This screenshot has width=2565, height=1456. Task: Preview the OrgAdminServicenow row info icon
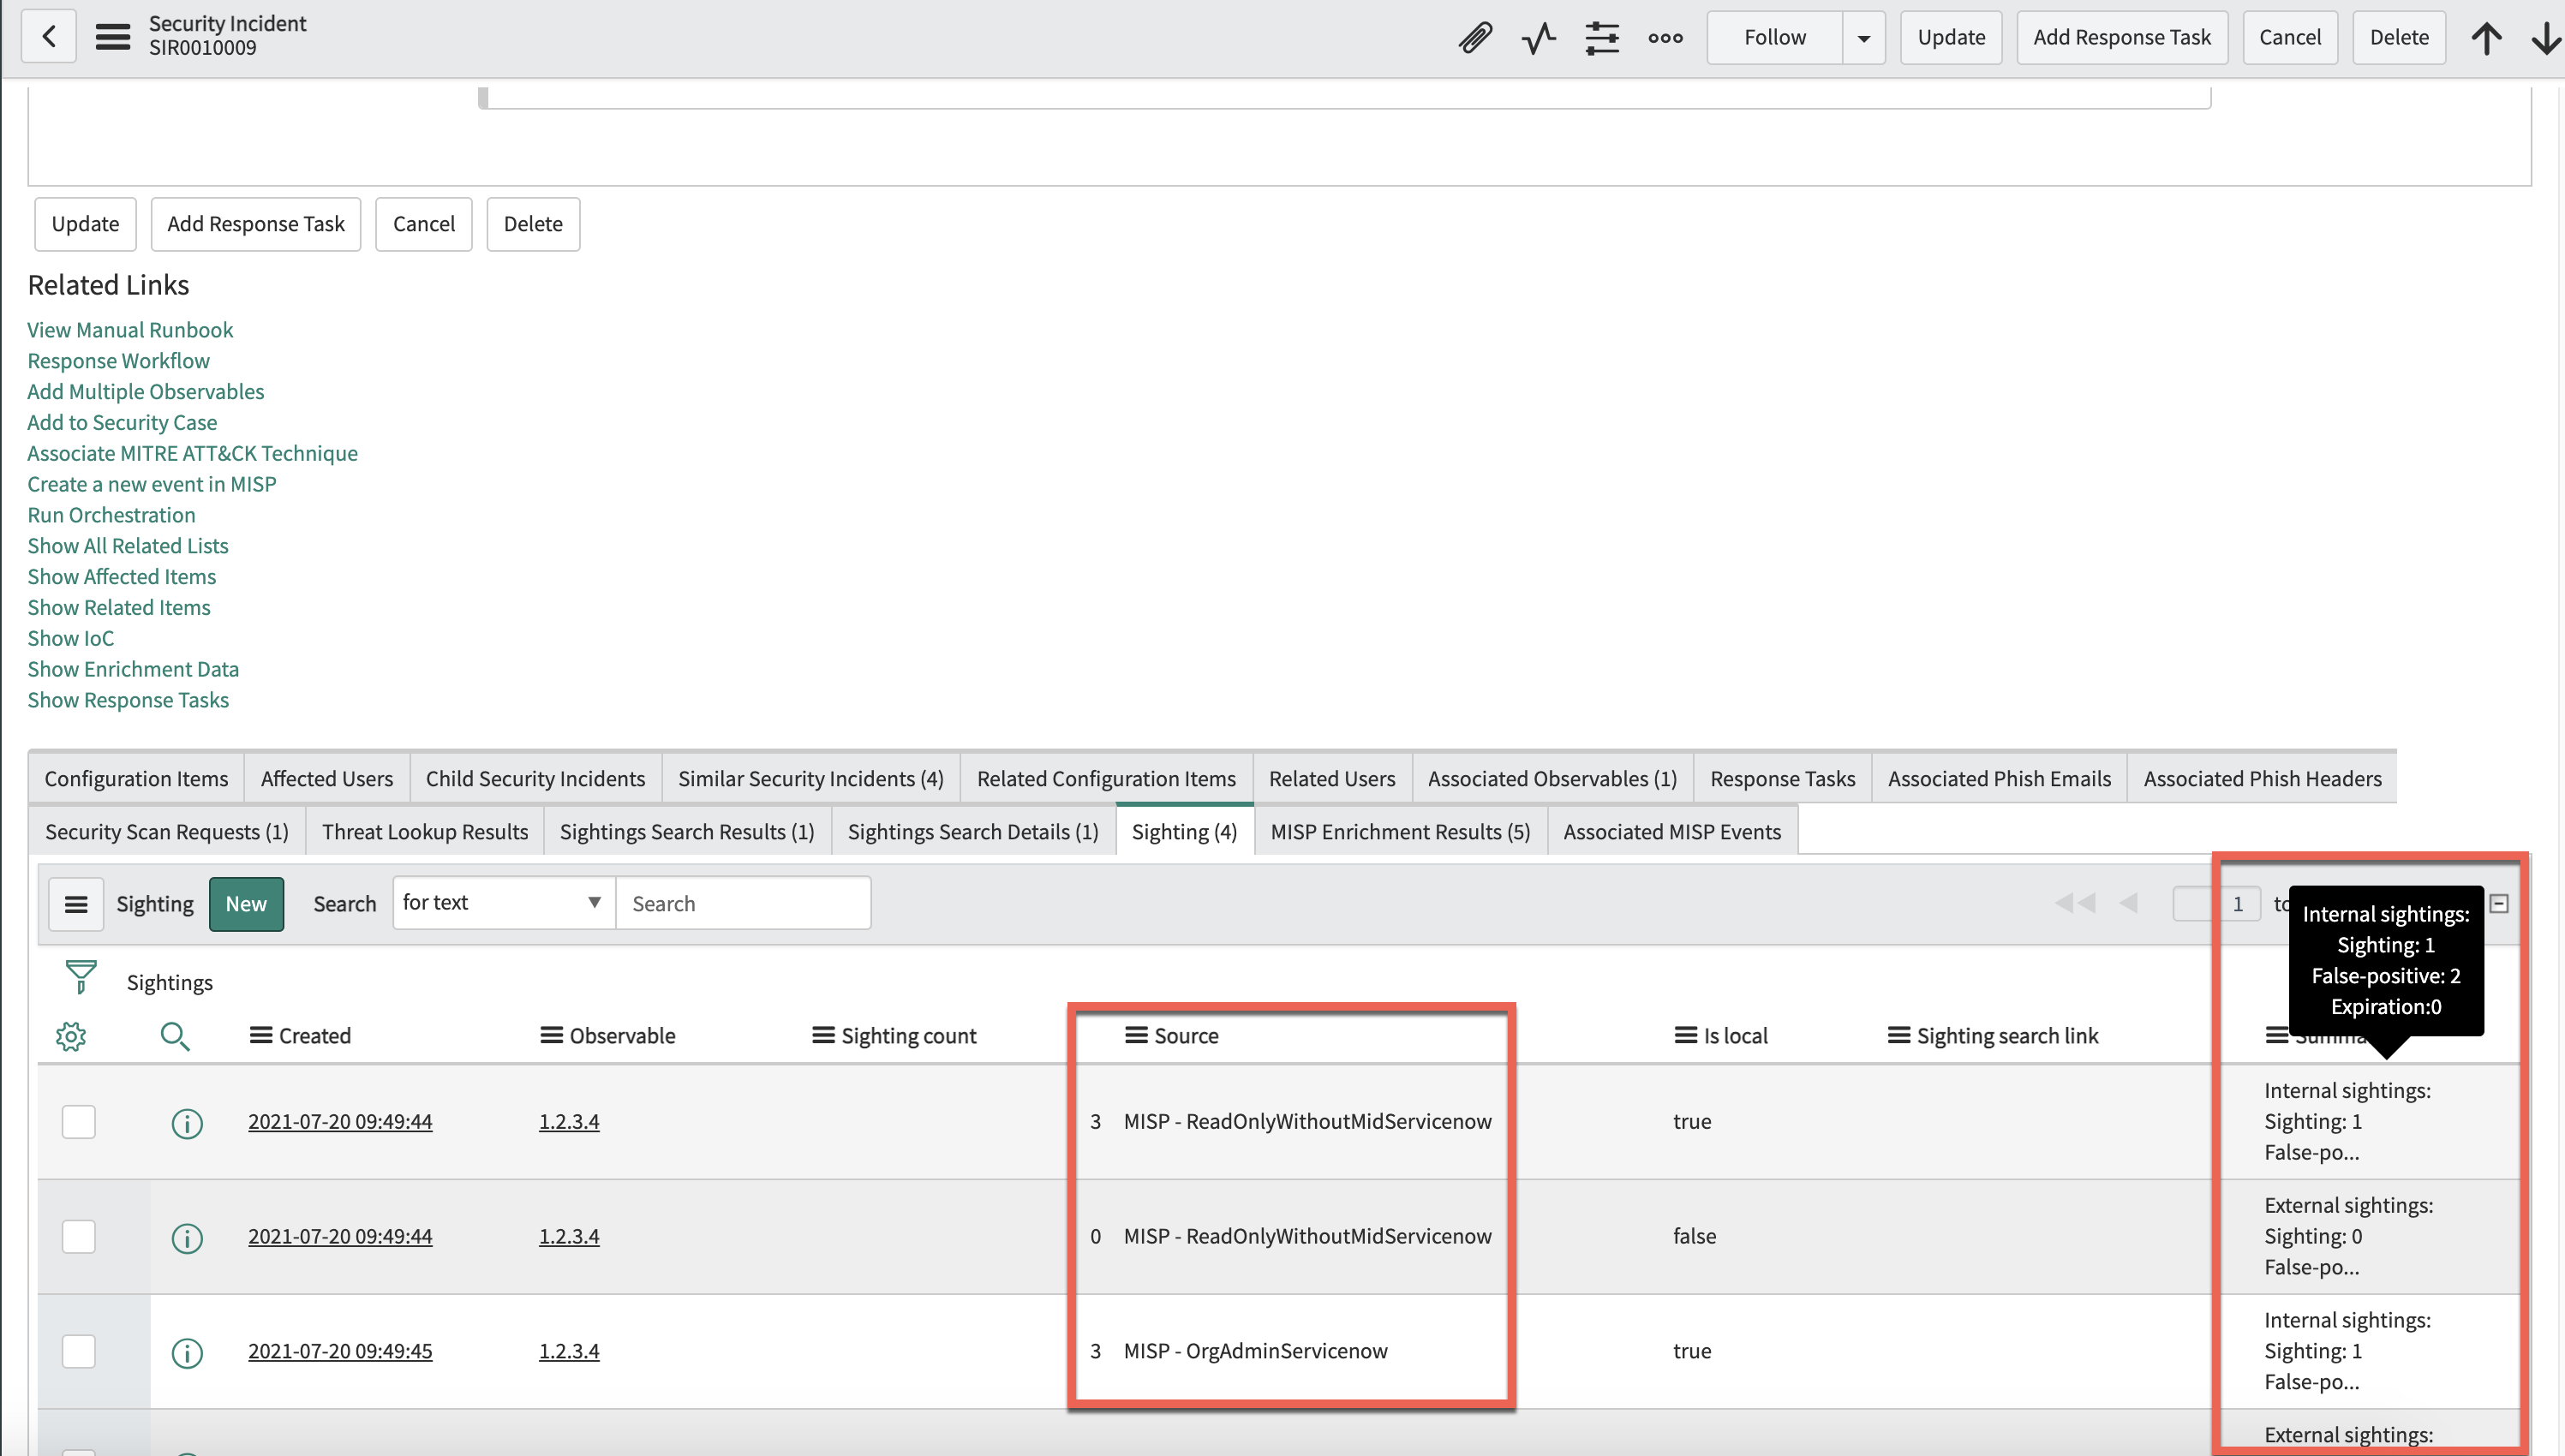(187, 1353)
